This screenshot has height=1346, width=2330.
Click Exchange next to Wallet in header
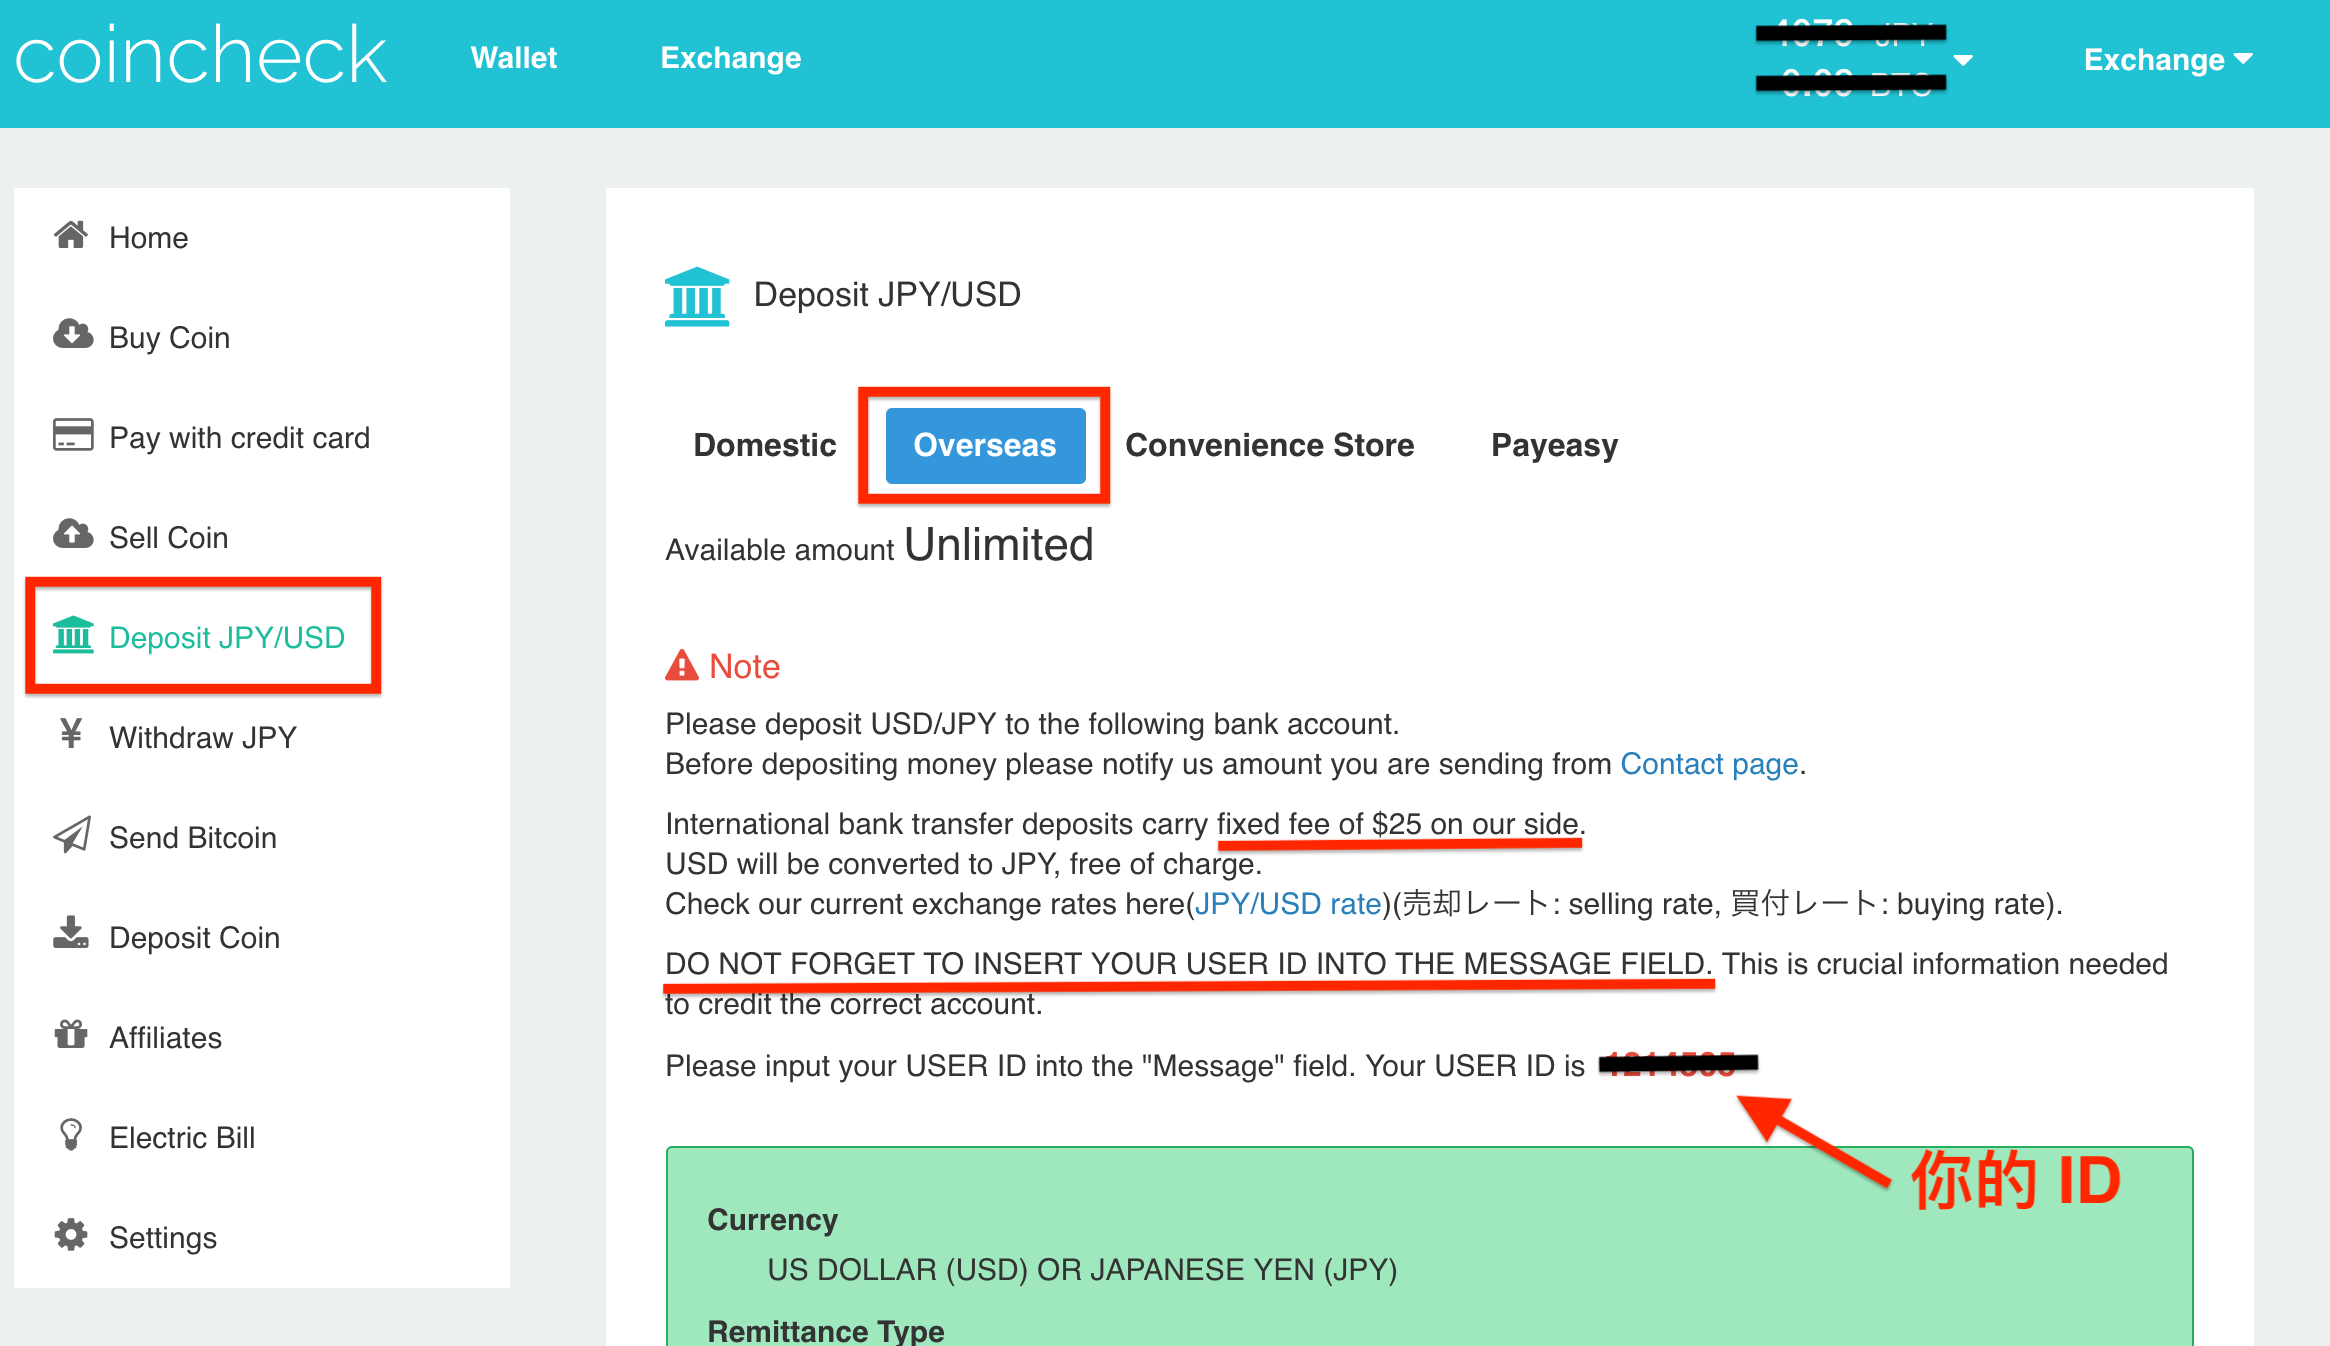click(731, 58)
